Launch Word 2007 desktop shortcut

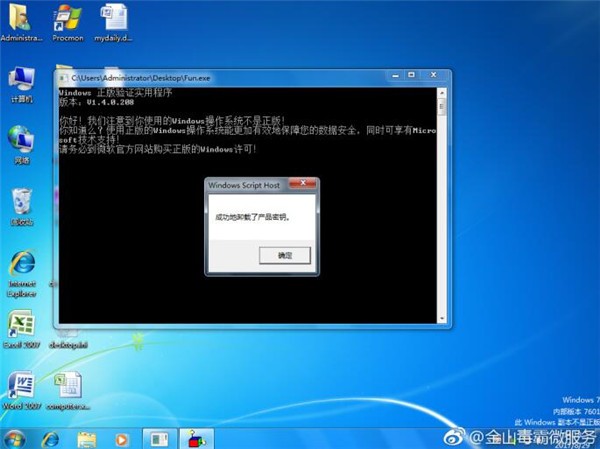(21, 390)
